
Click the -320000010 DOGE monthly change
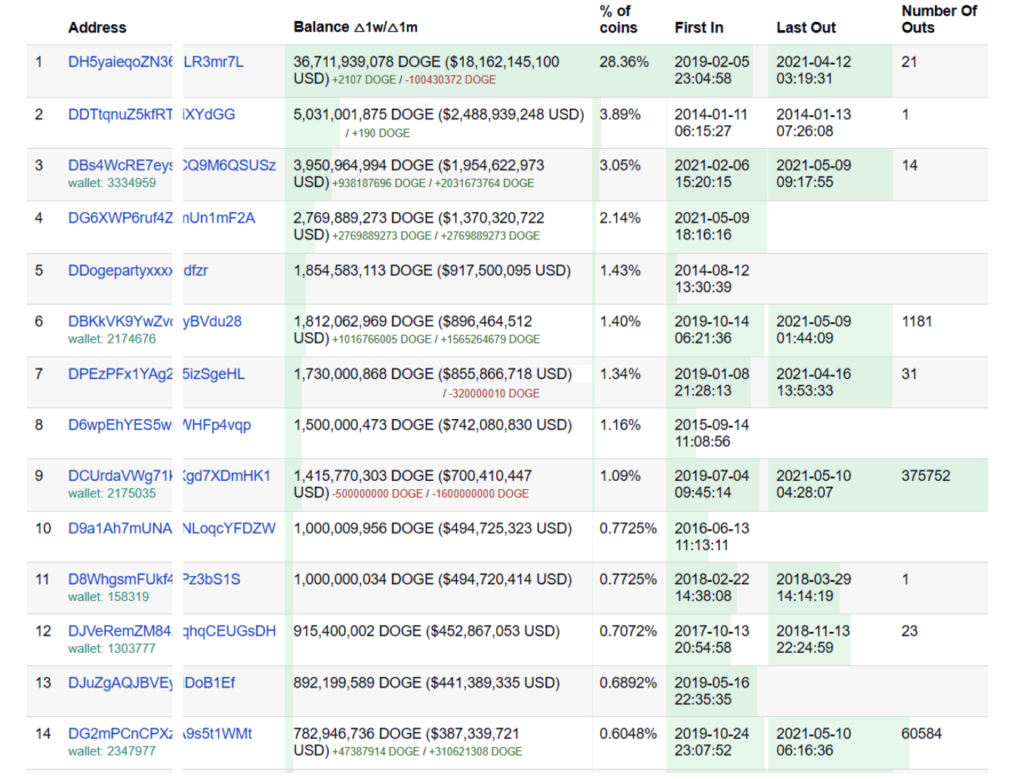click(494, 394)
